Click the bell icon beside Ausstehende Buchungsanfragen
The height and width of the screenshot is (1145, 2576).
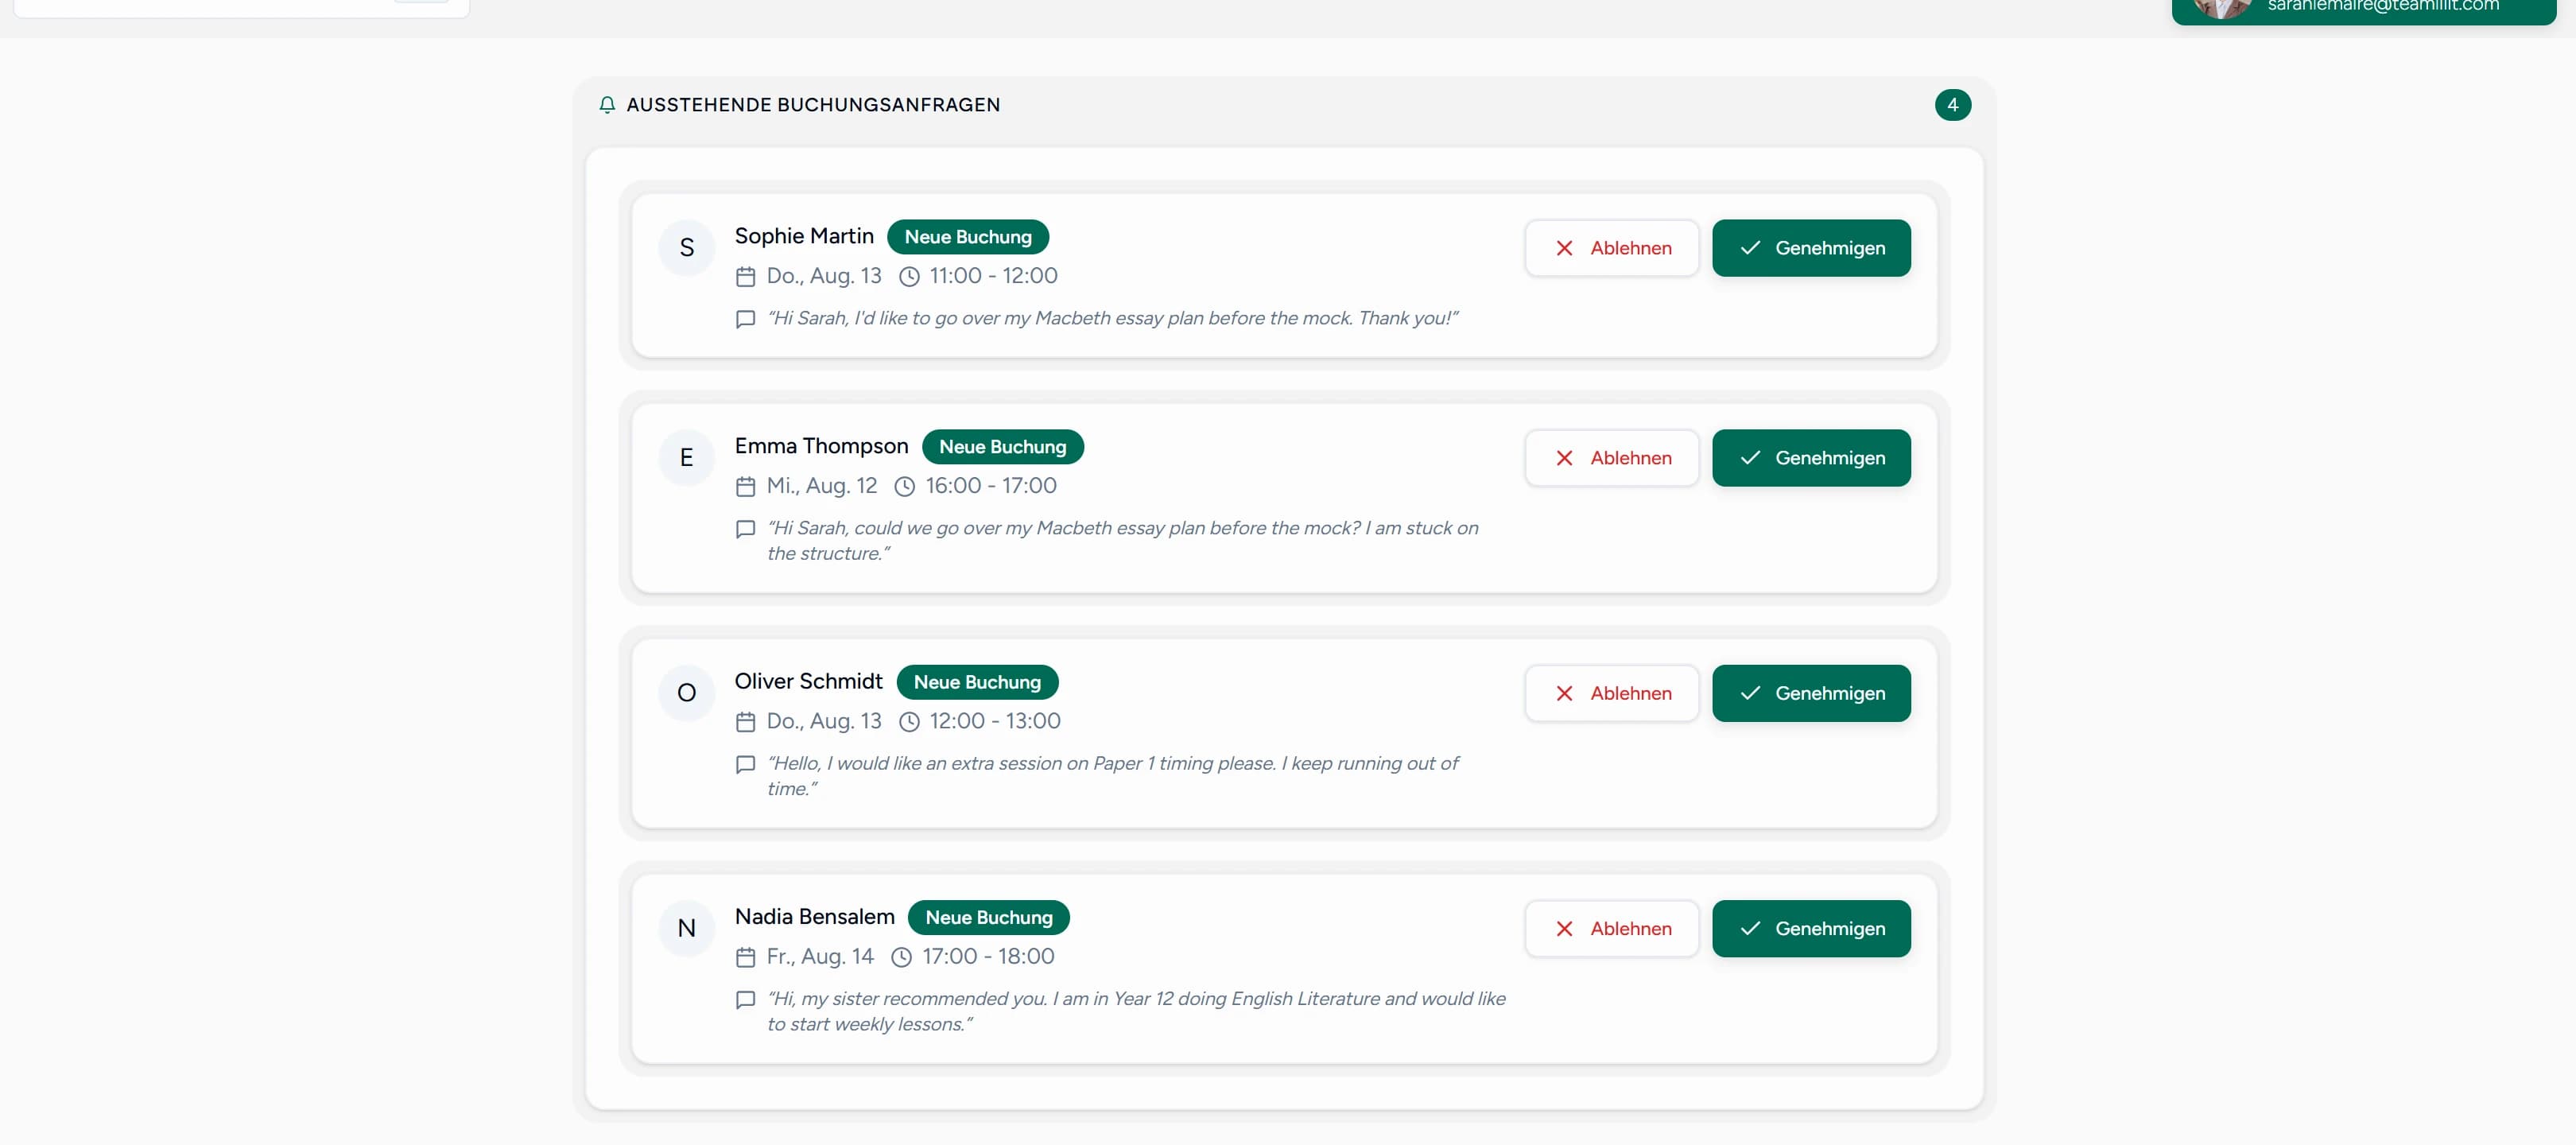pyautogui.click(x=607, y=105)
